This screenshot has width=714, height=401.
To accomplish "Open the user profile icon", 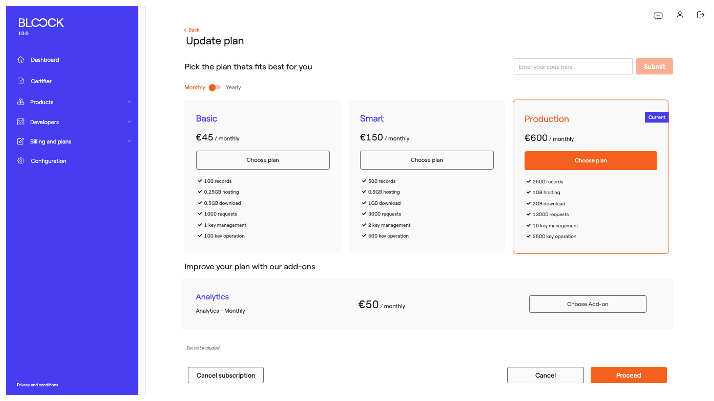I will click(680, 15).
